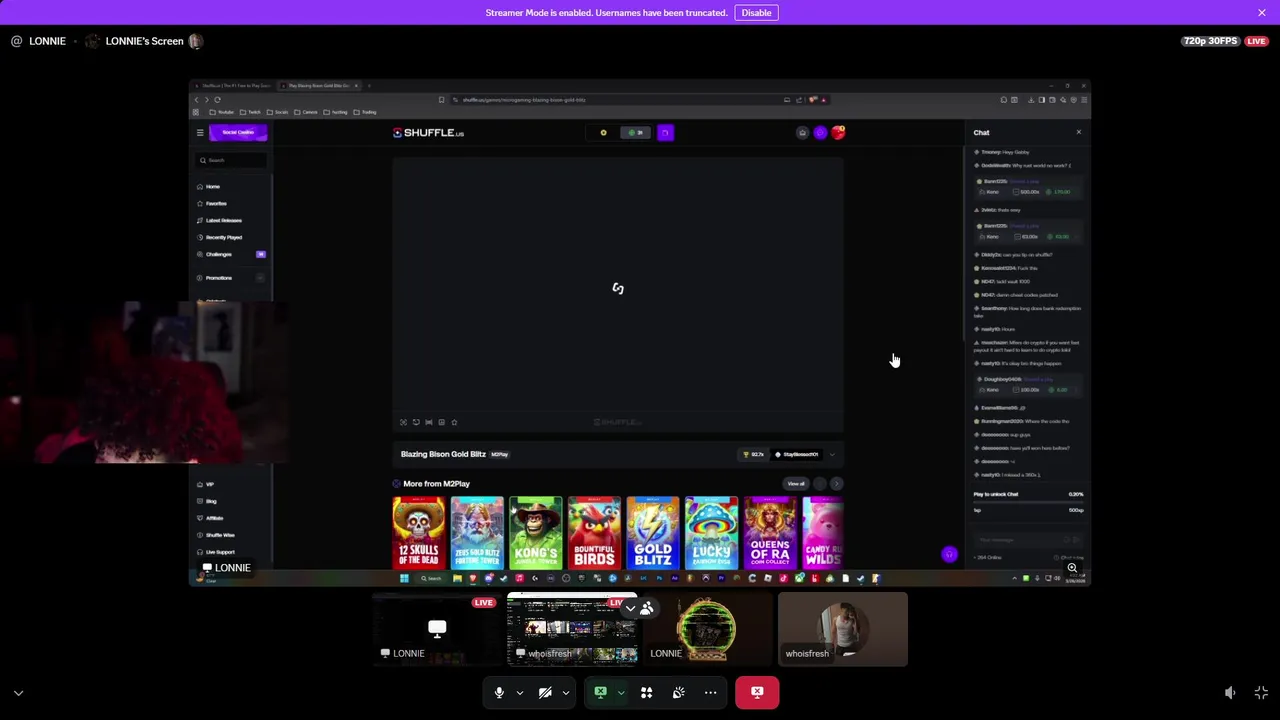Go to next M2Play games carousel page
Screen dimensions: 1280x720
(x=836, y=484)
